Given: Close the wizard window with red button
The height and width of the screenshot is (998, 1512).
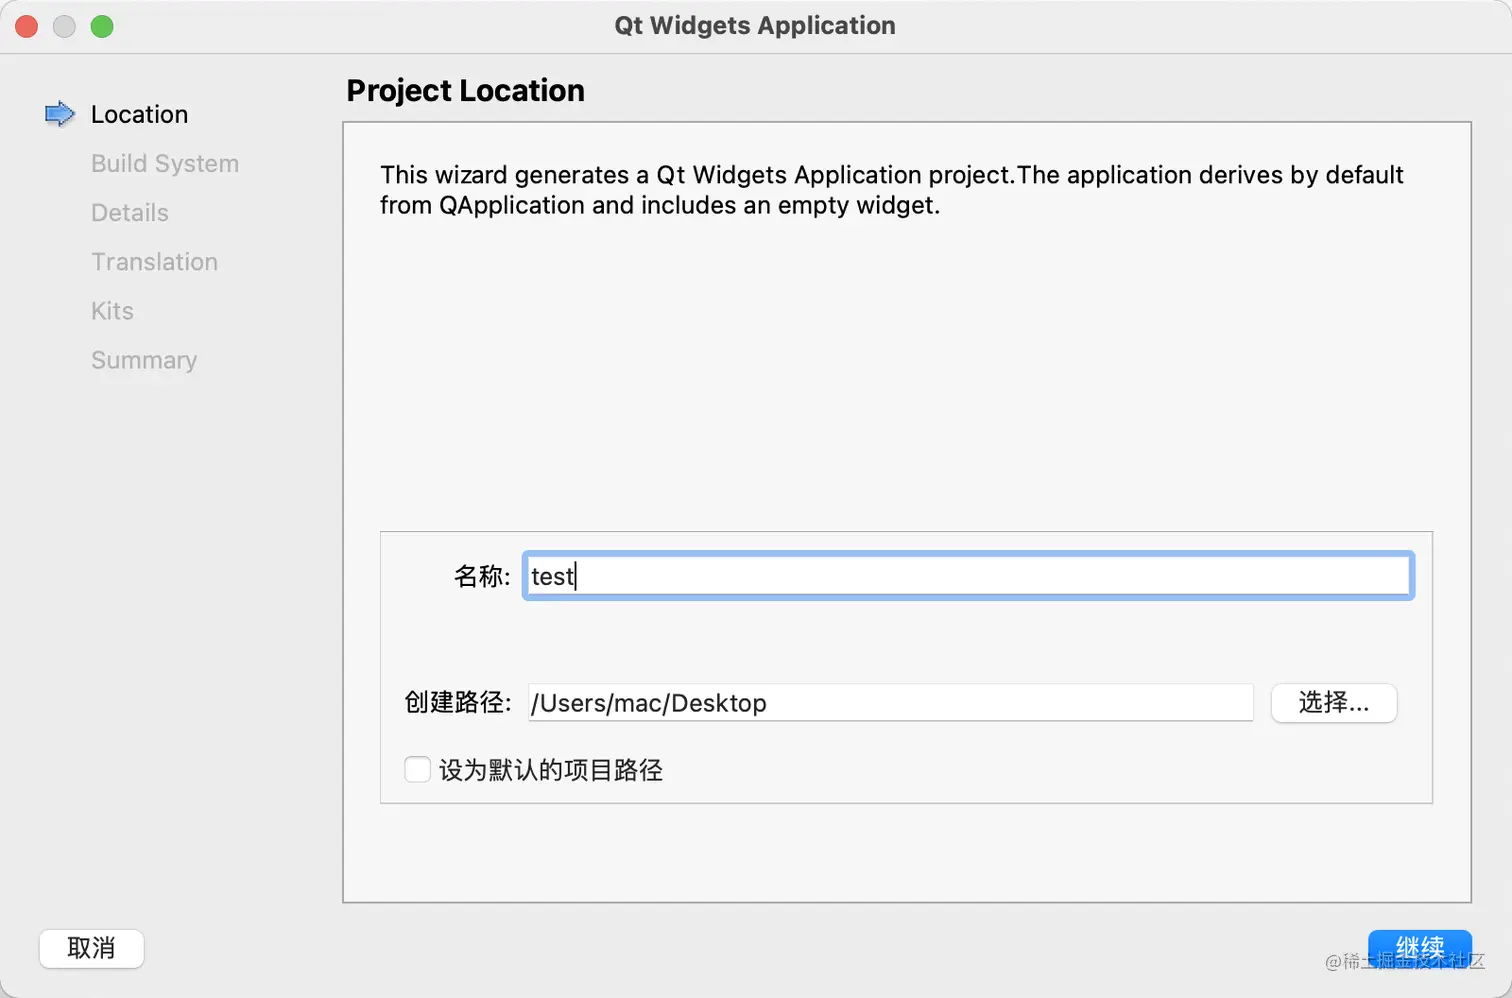Looking at the screenshot, I should [x=27, y=26].
